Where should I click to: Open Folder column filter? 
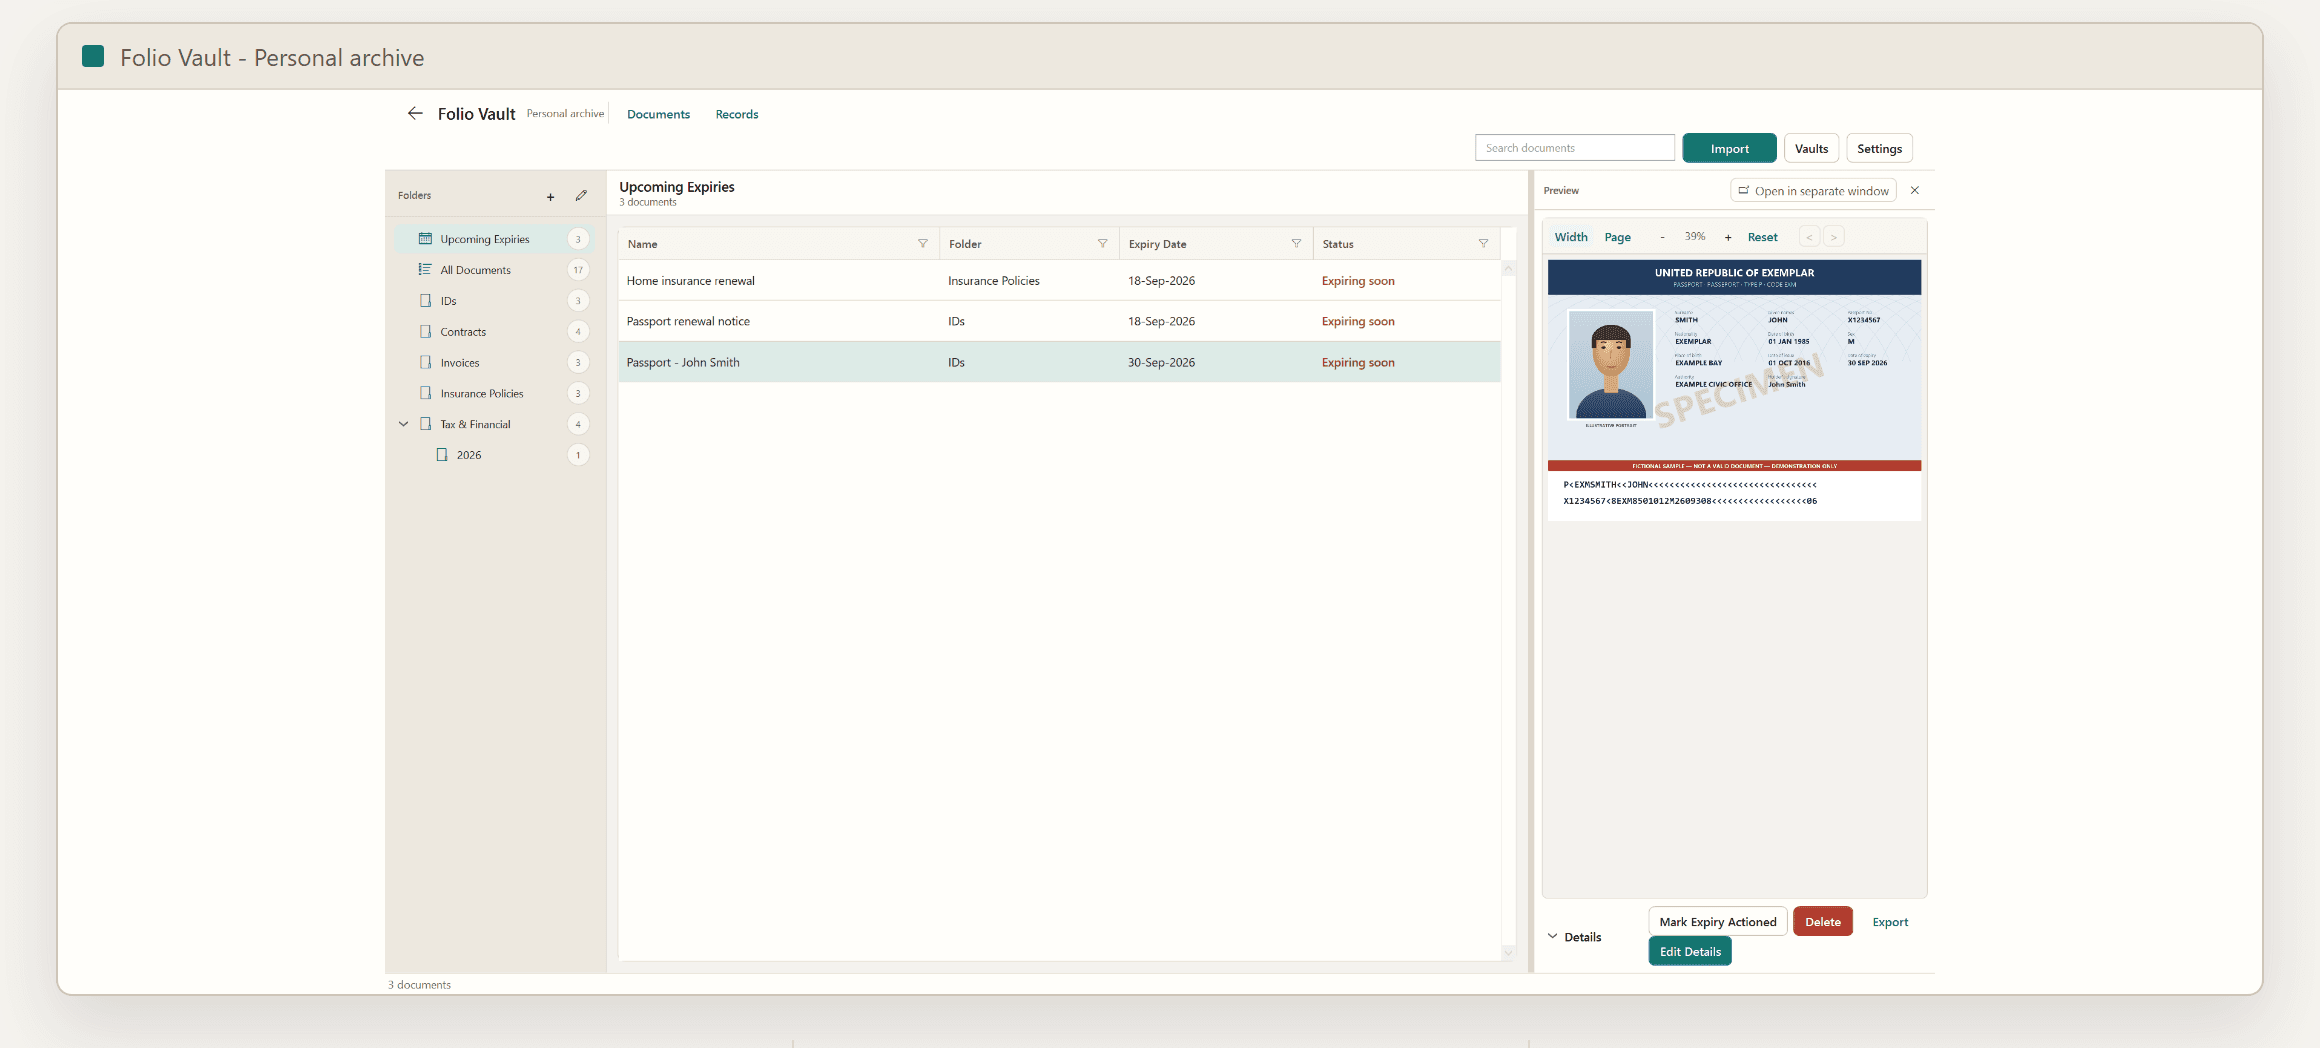tap(1103, 244)
